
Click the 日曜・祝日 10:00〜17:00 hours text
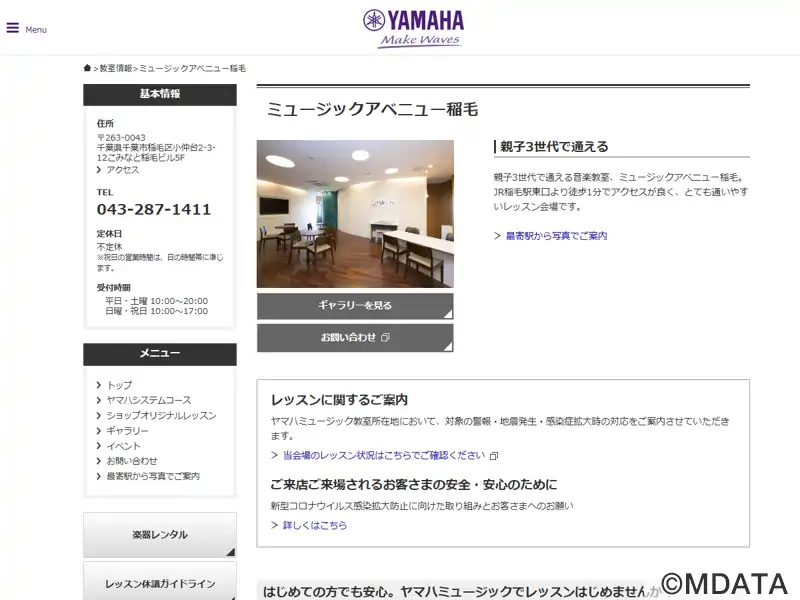tap(157, 311)
